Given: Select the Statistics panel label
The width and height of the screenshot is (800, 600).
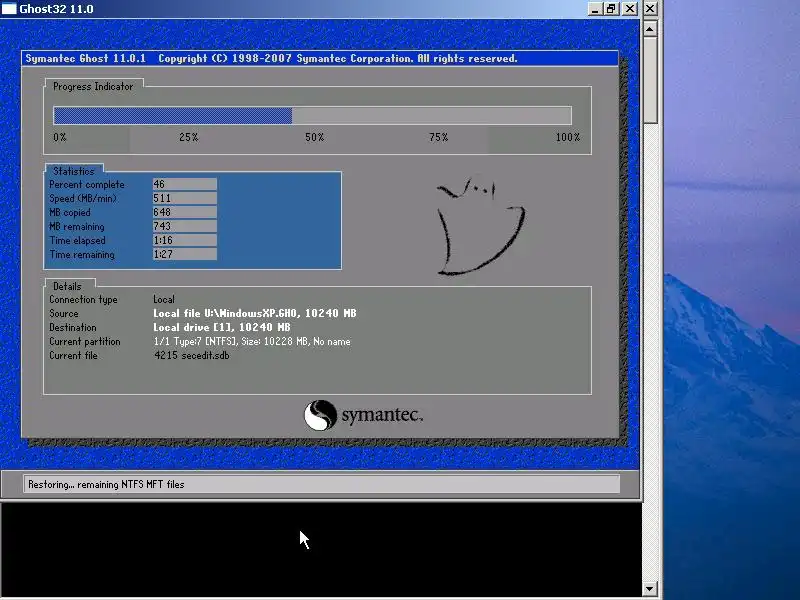Looking at the screenshot, I should pyautogui.click(x=73, y=171).
